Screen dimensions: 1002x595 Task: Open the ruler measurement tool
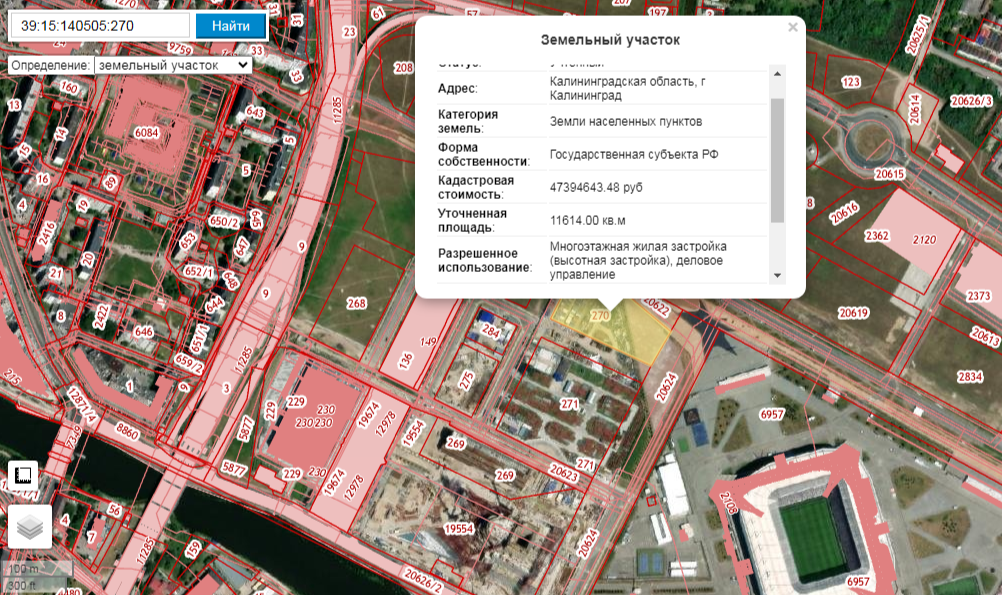pyautogui.click(x=23, y=475)
